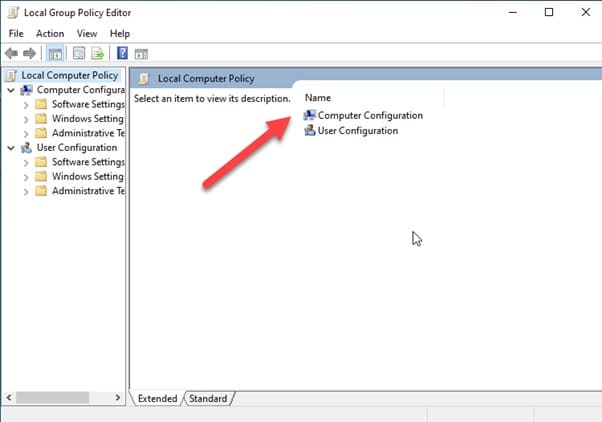Minimize the Group Policy Editor window
Image resolution: width=602 pixels, height=422 pixels.
[513, 12]
